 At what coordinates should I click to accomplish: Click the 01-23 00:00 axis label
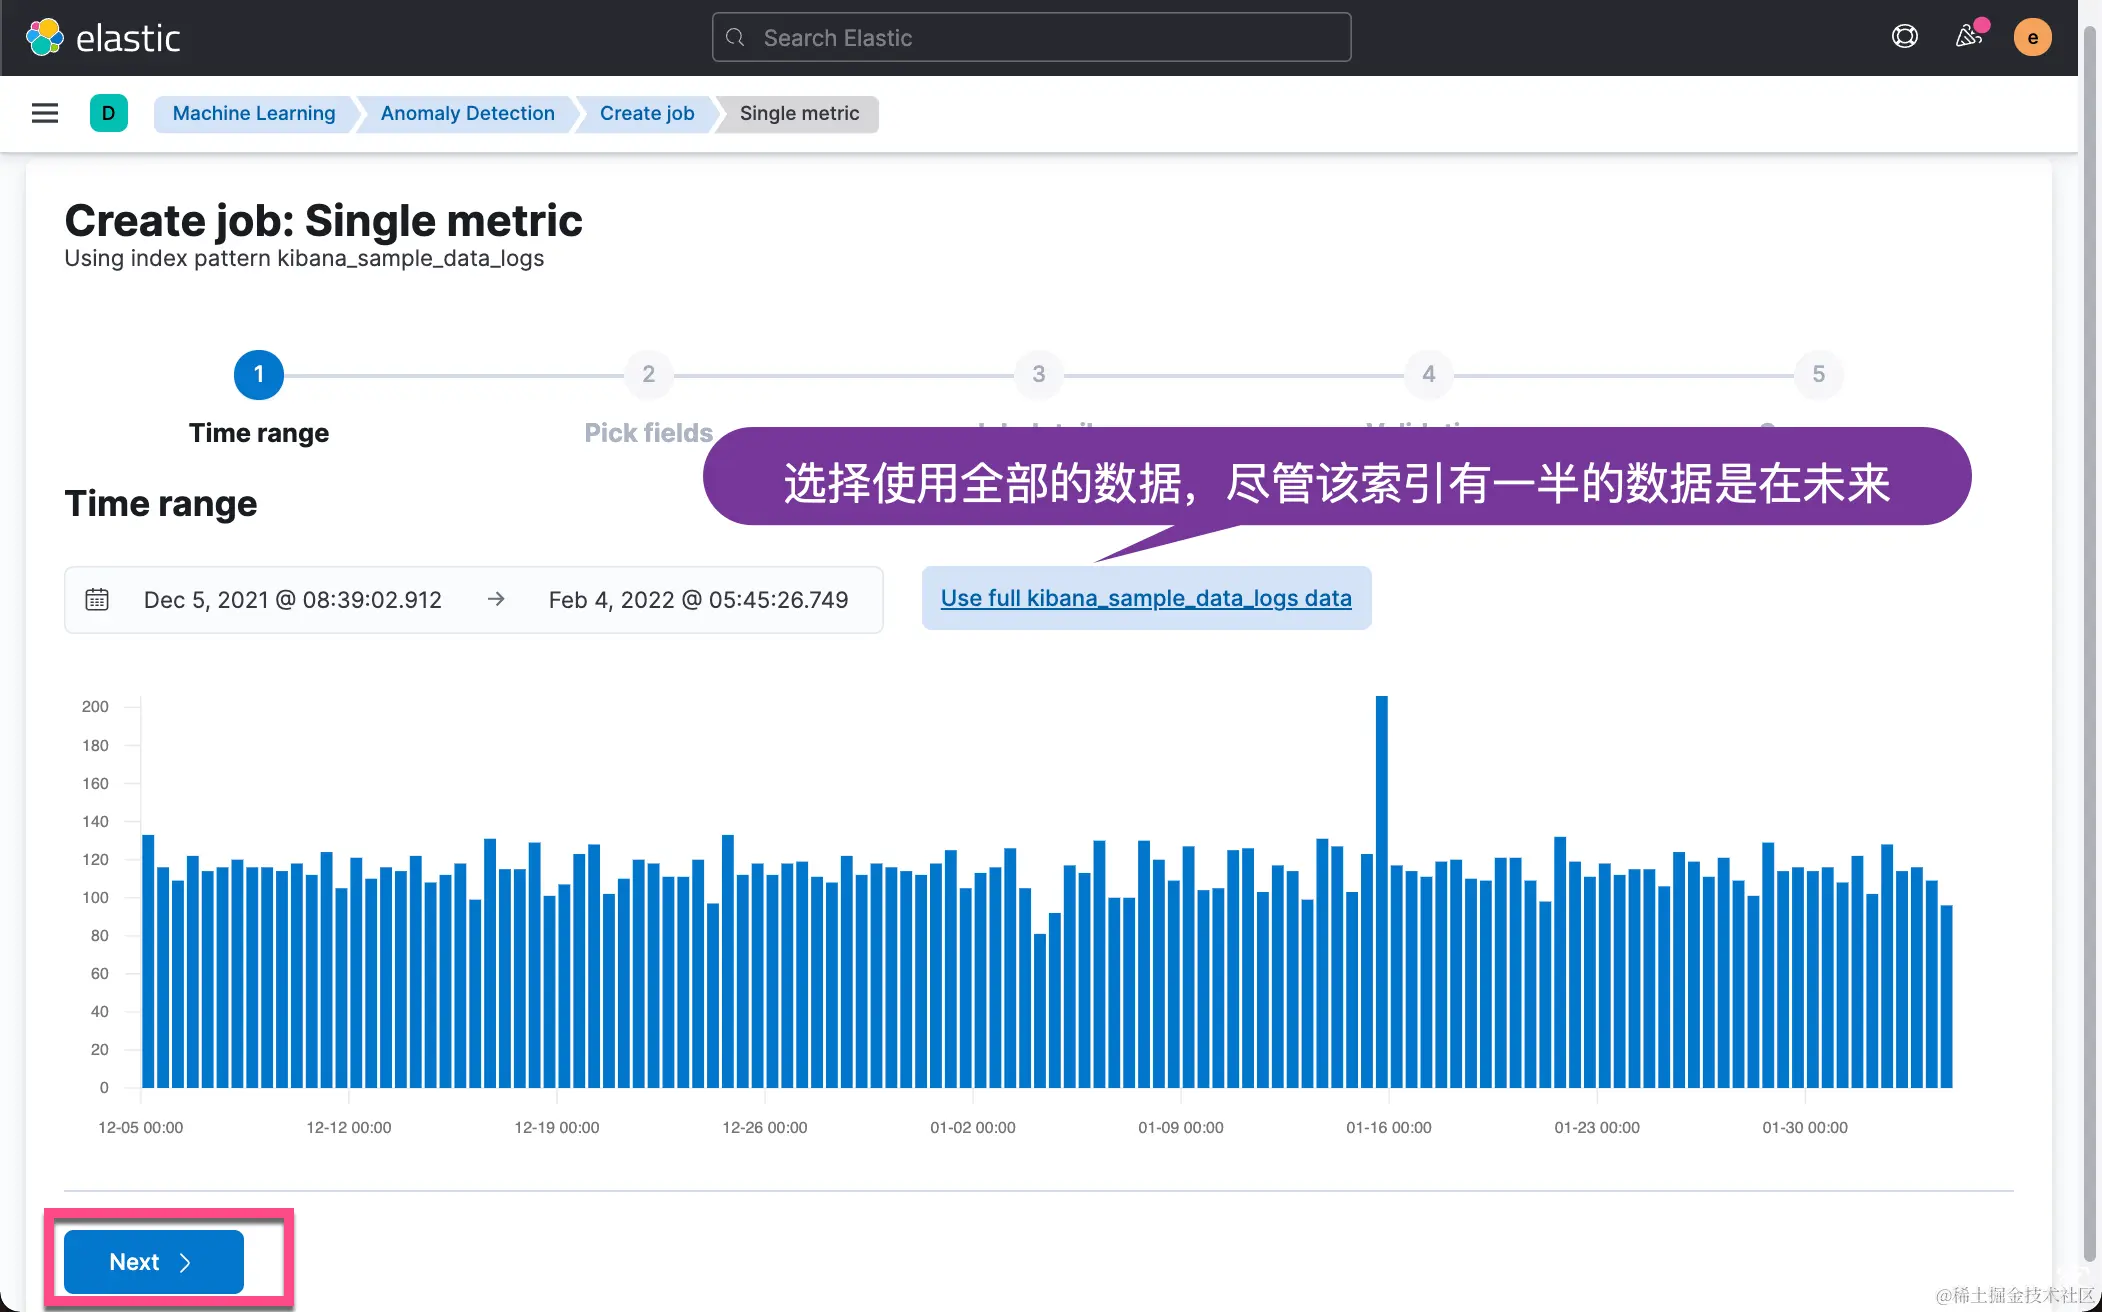click(x=1597, y=1128)
